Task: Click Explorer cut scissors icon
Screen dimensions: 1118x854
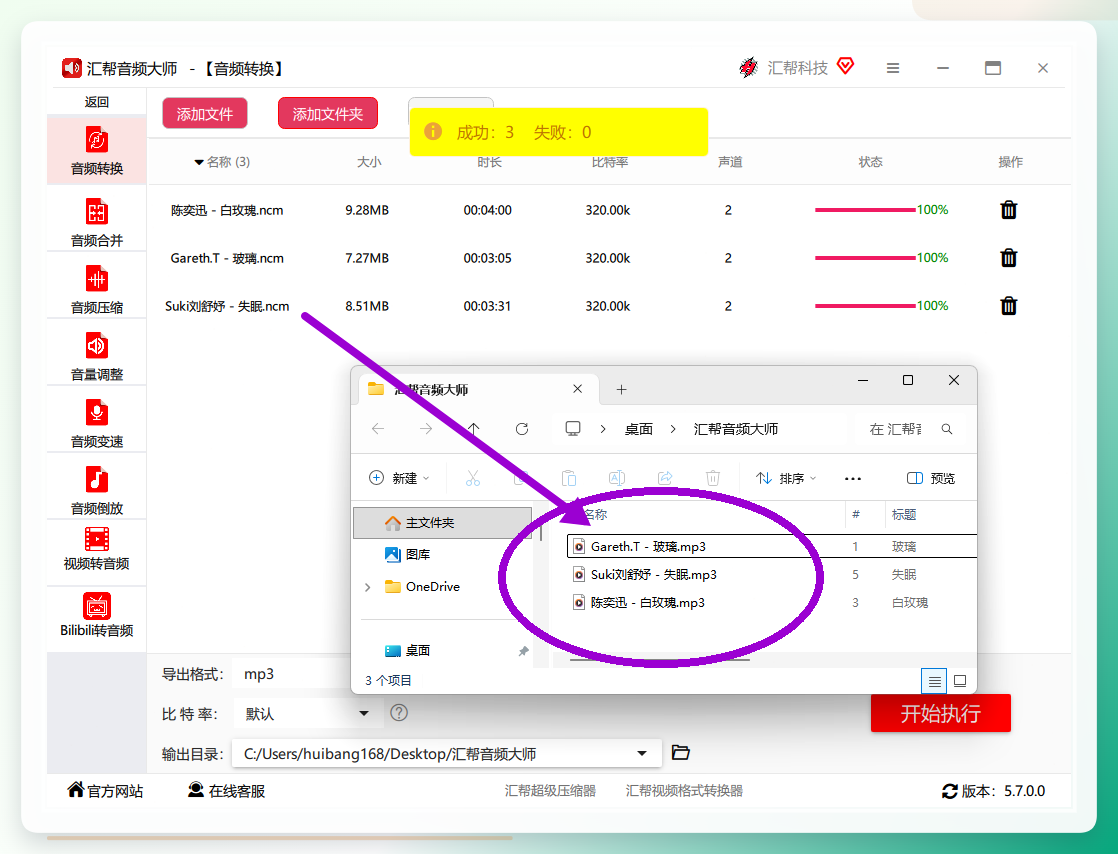Action: [473, 478]
